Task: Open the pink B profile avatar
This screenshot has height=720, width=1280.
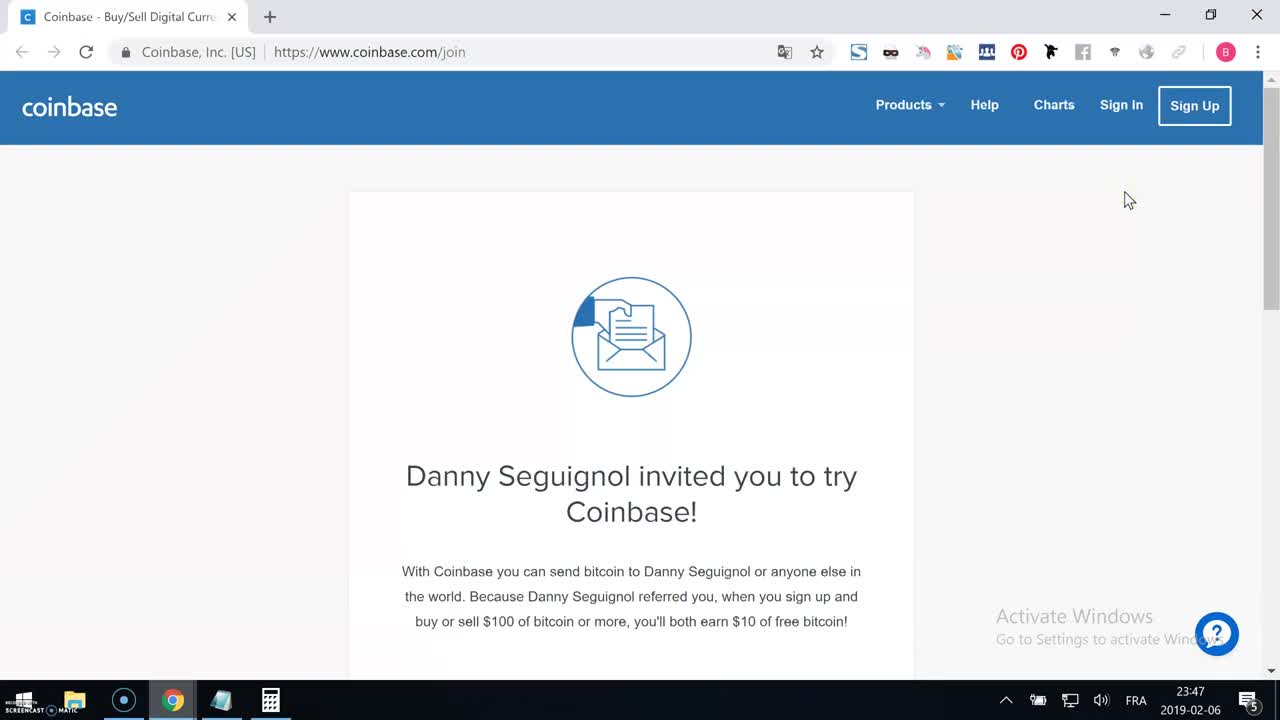Action: click(x=1226, y=52)
